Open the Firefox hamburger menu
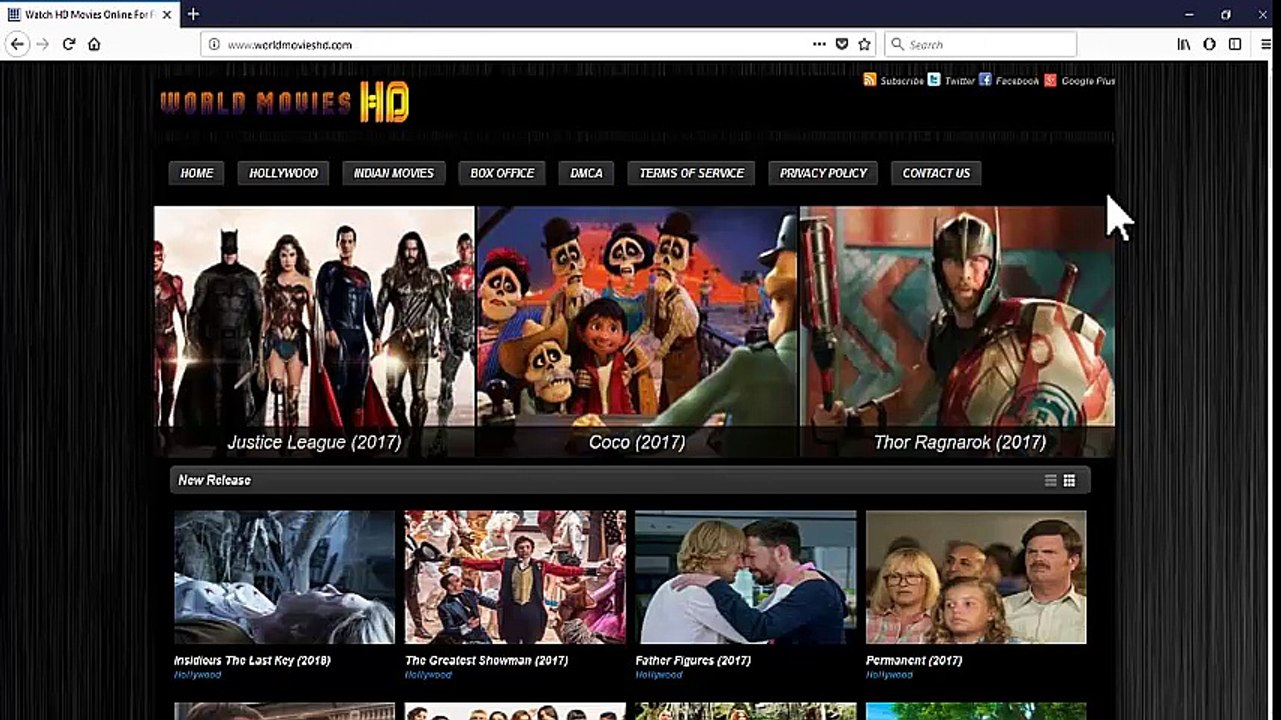The width and height of the screenshot is (1281, 720). coord(1266,44)
